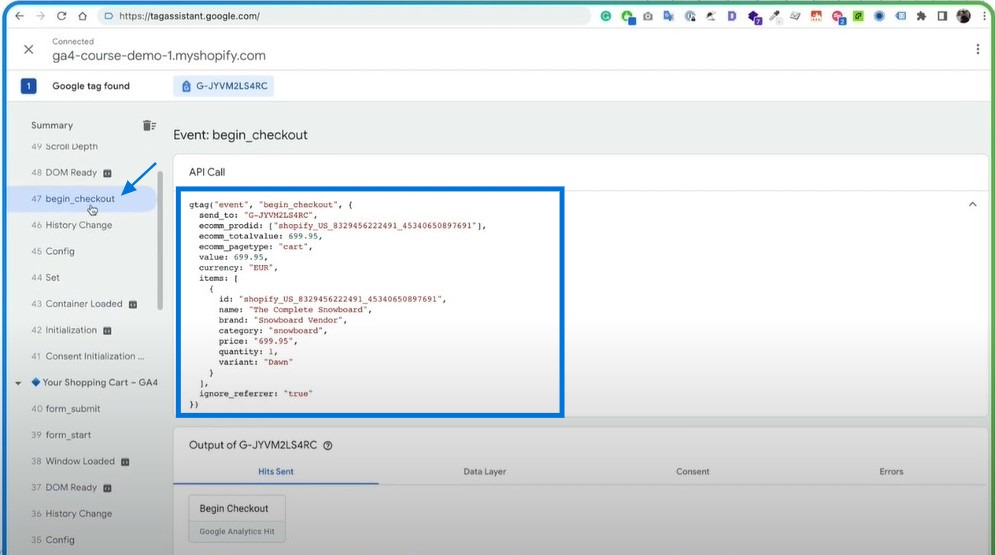Viewport: 995px width, 555px height.
Task: Toggle the browser side panel icon
Action: coord(942,16)
